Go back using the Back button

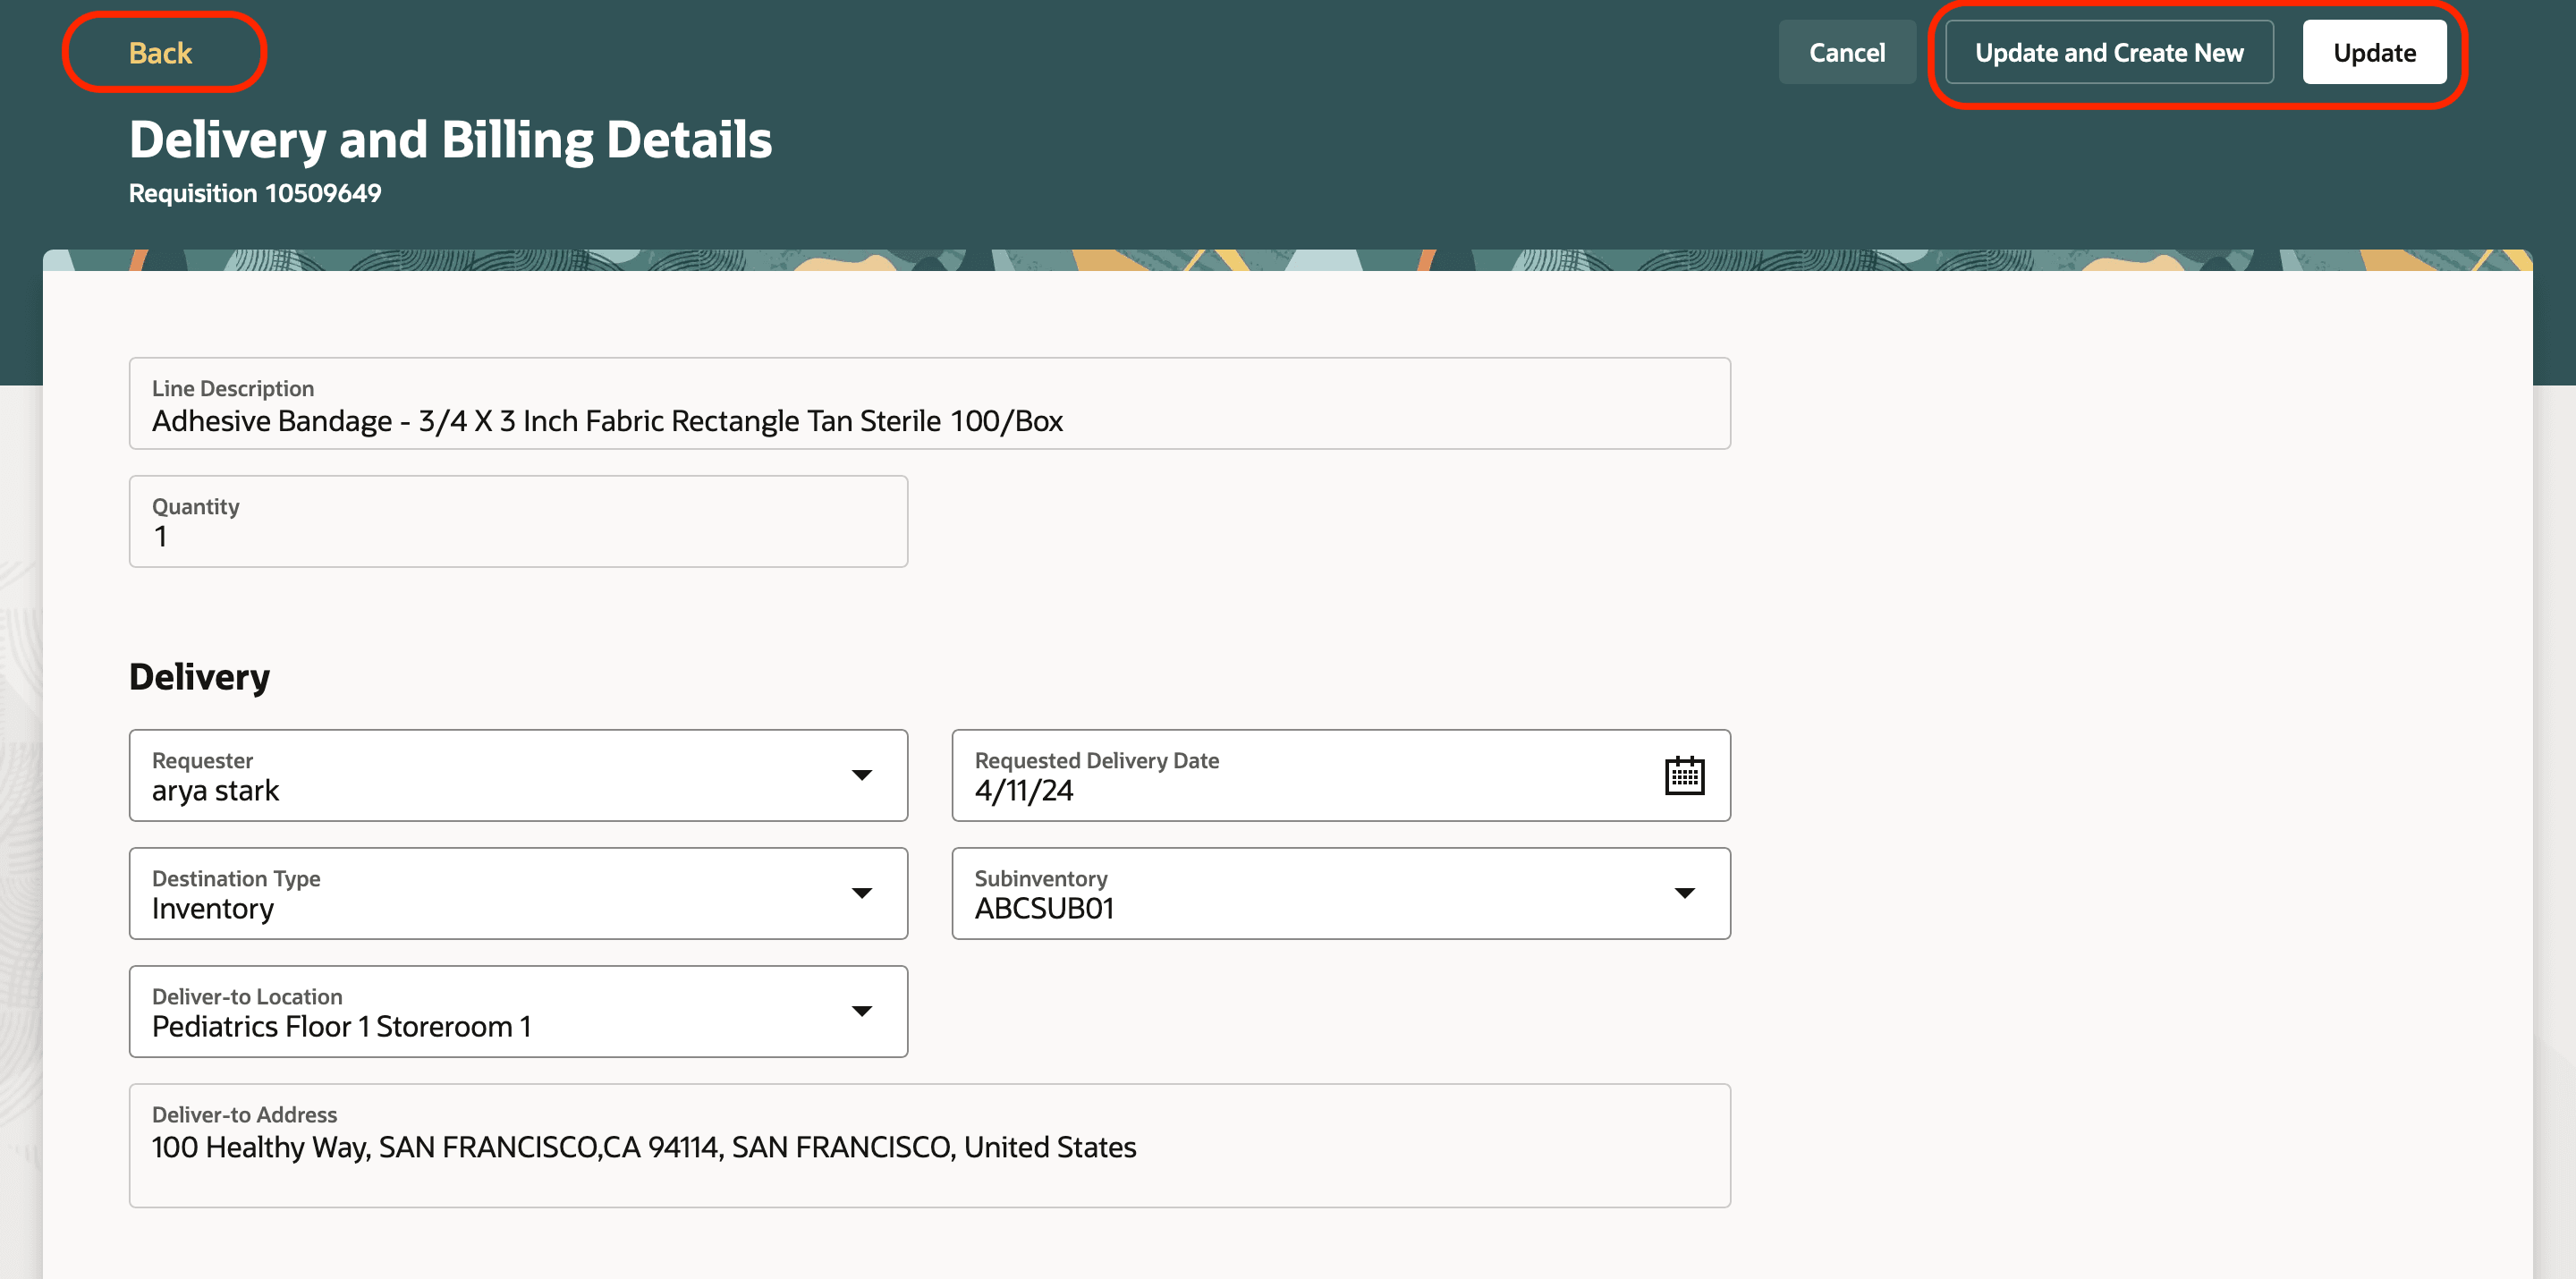coord(160,53)
